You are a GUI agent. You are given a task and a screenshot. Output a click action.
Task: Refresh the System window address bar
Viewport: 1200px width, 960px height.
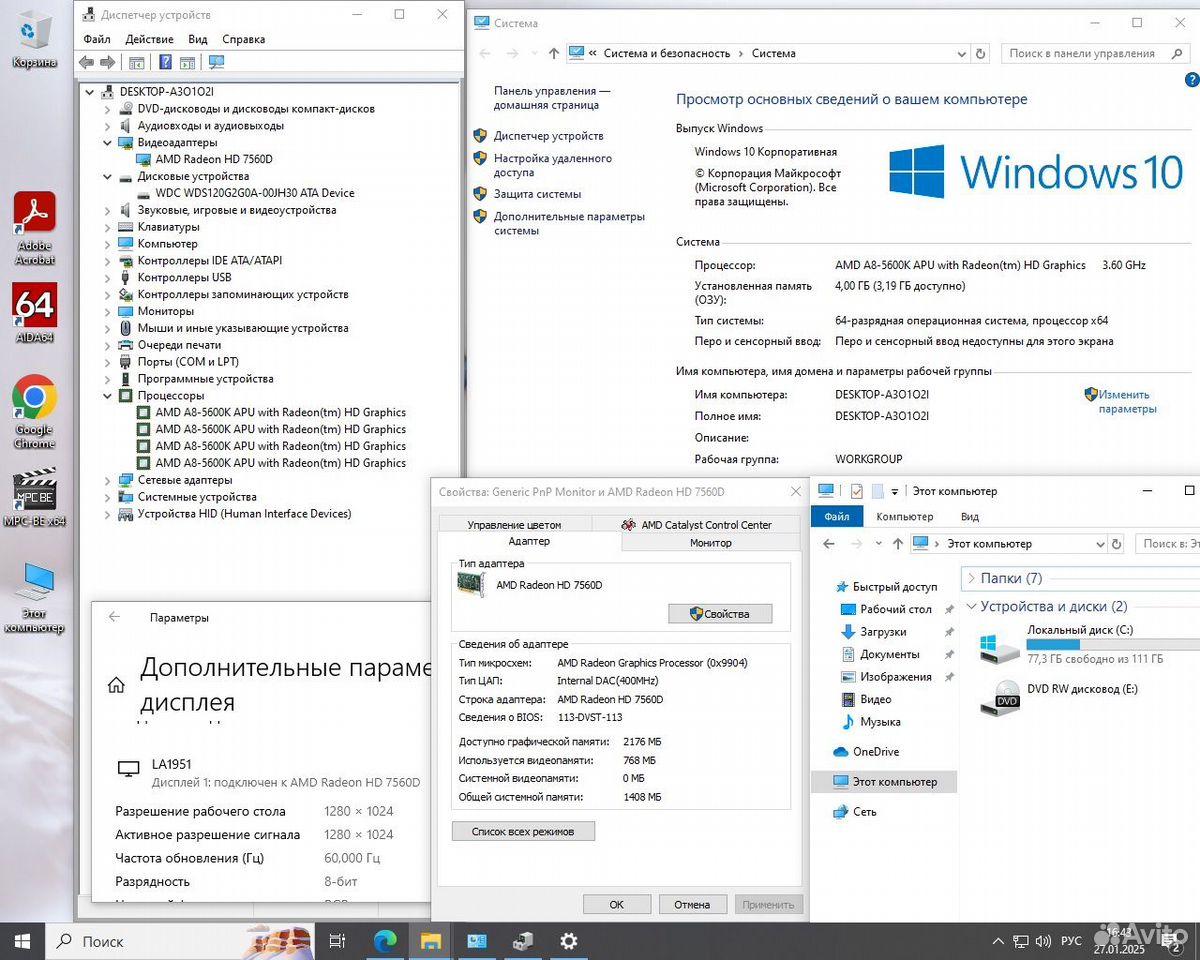pos(981,53)
